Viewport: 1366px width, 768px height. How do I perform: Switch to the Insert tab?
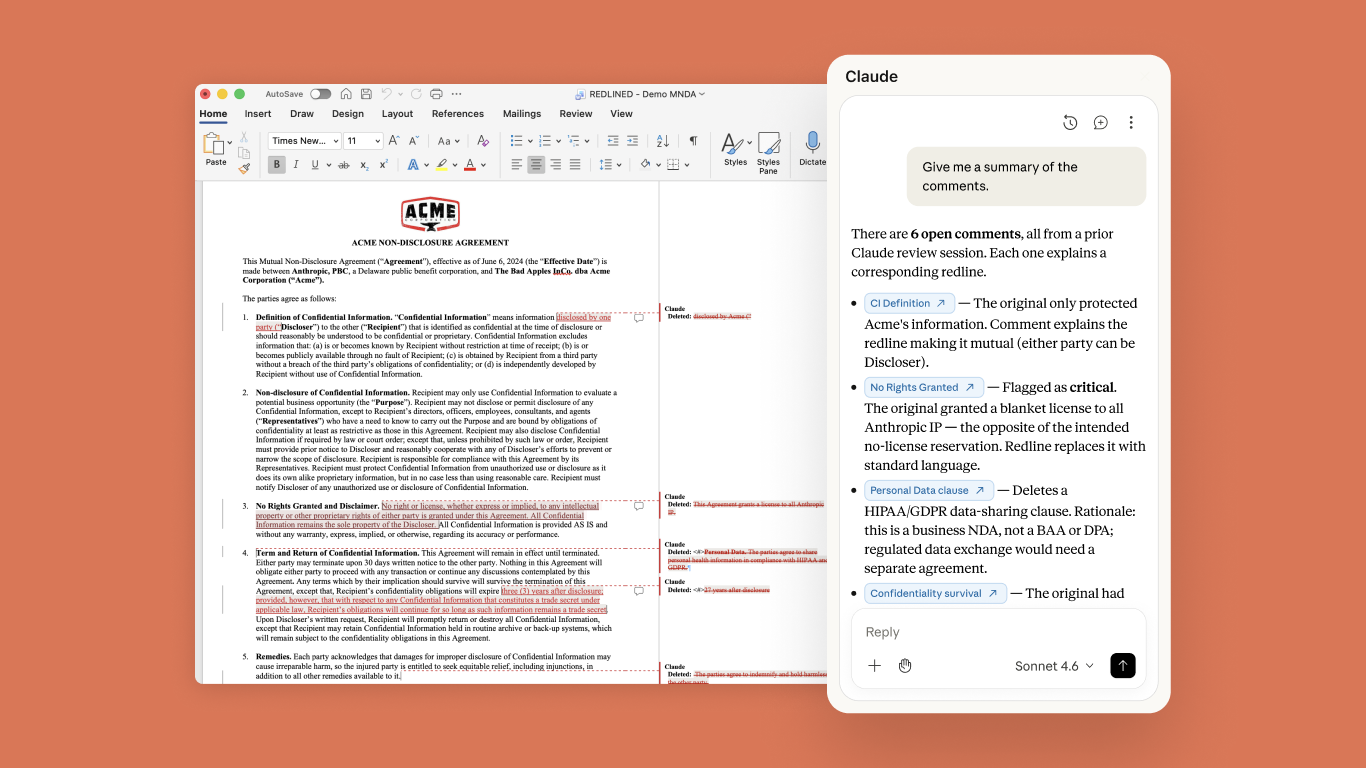pos(258,114)
